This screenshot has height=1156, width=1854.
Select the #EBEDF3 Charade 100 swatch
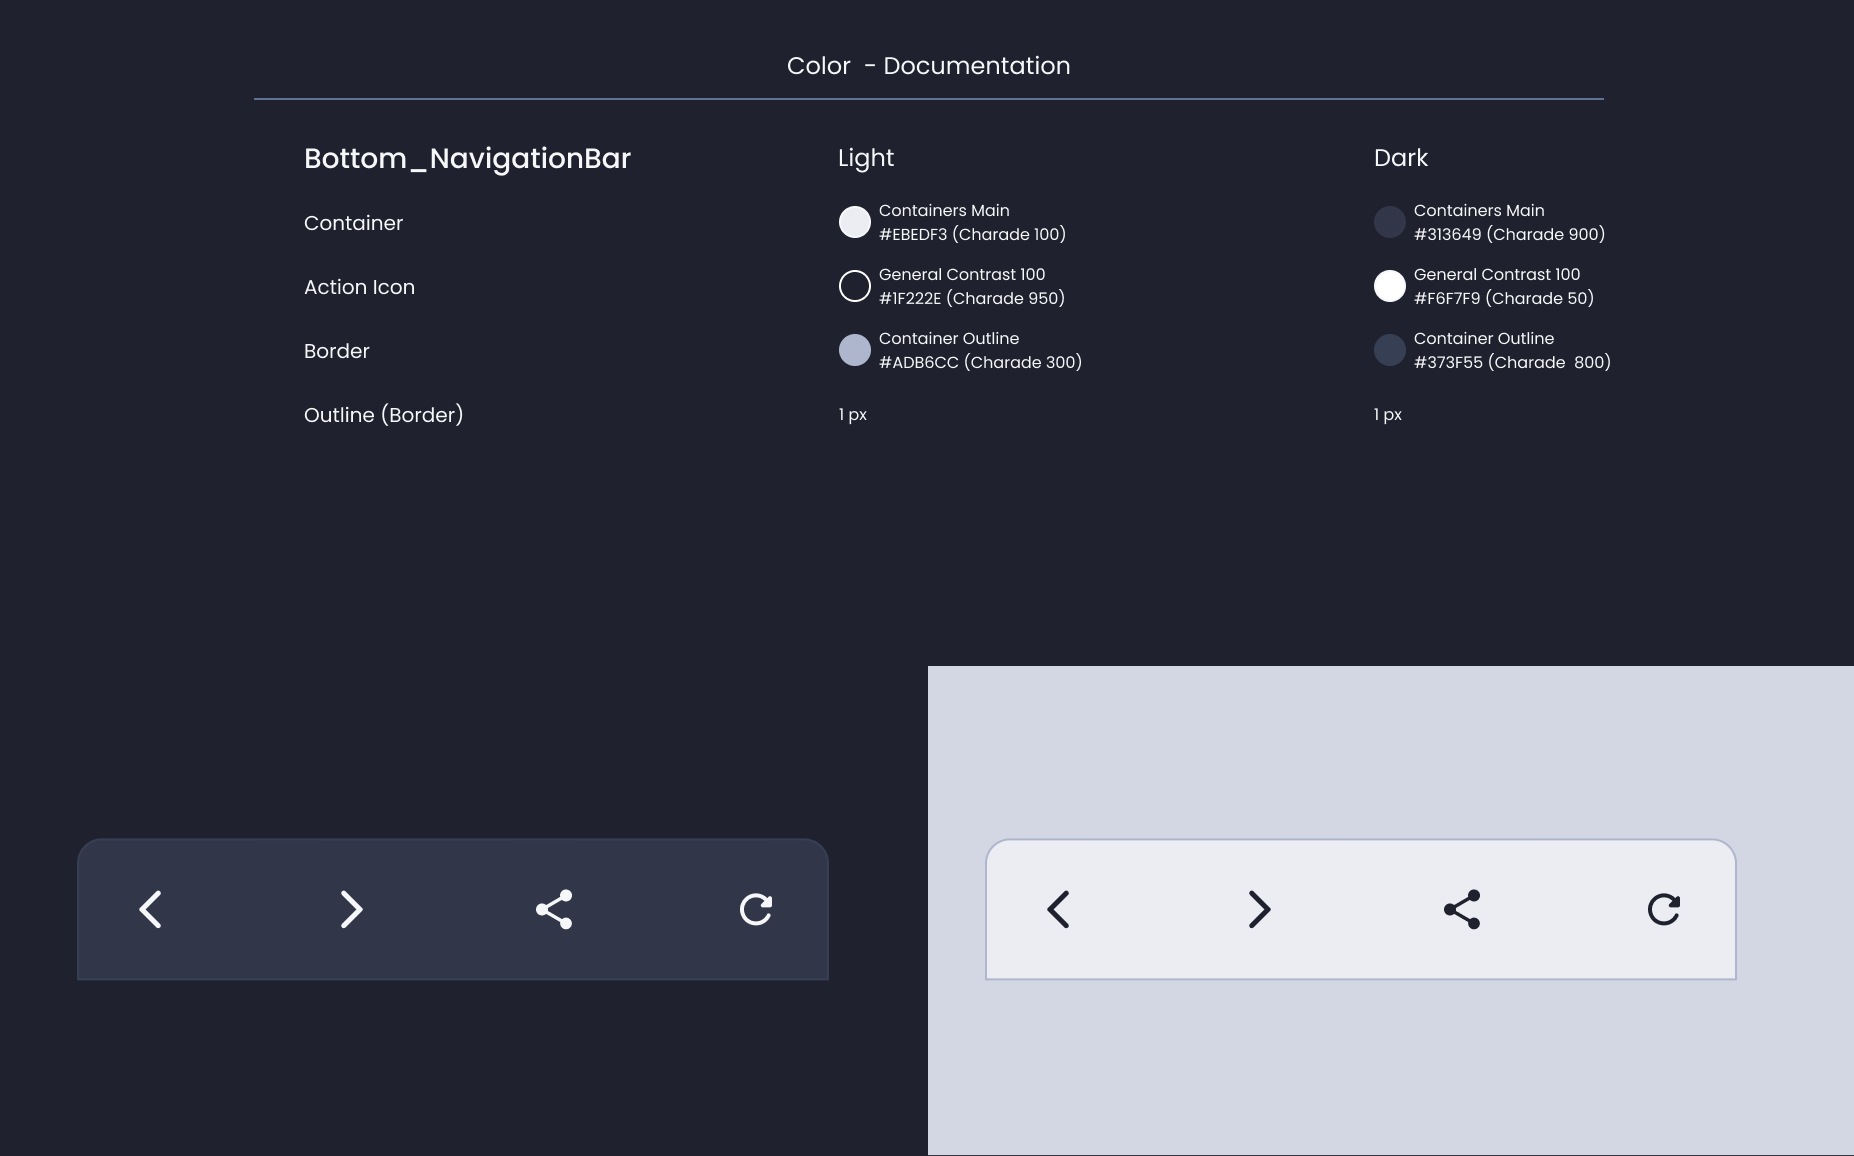(x=855, y=222)
